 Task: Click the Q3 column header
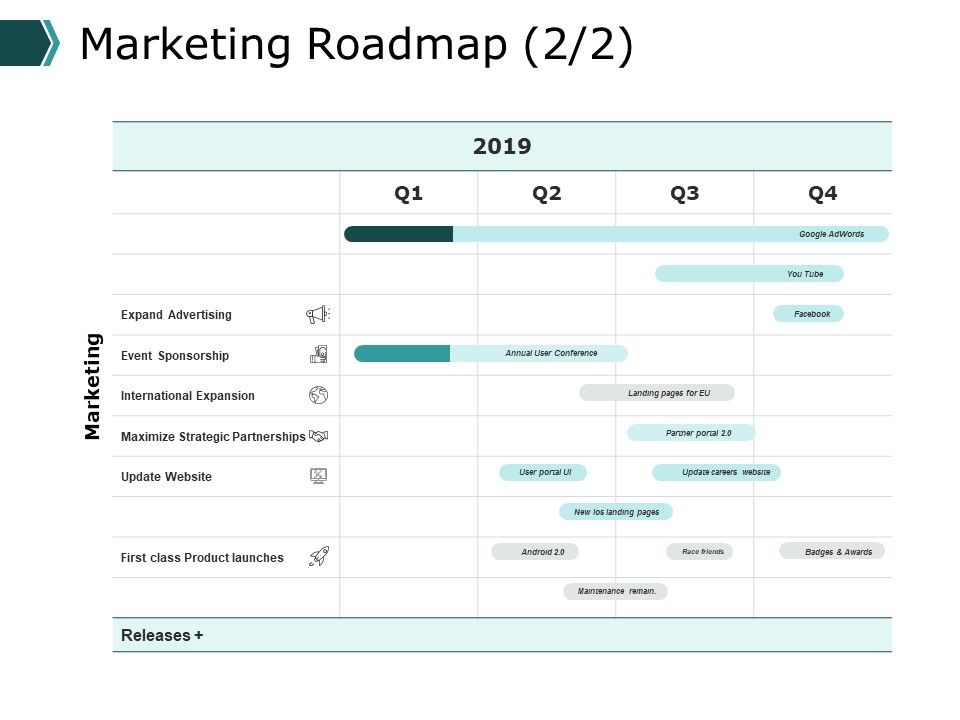tap(684, 193)
